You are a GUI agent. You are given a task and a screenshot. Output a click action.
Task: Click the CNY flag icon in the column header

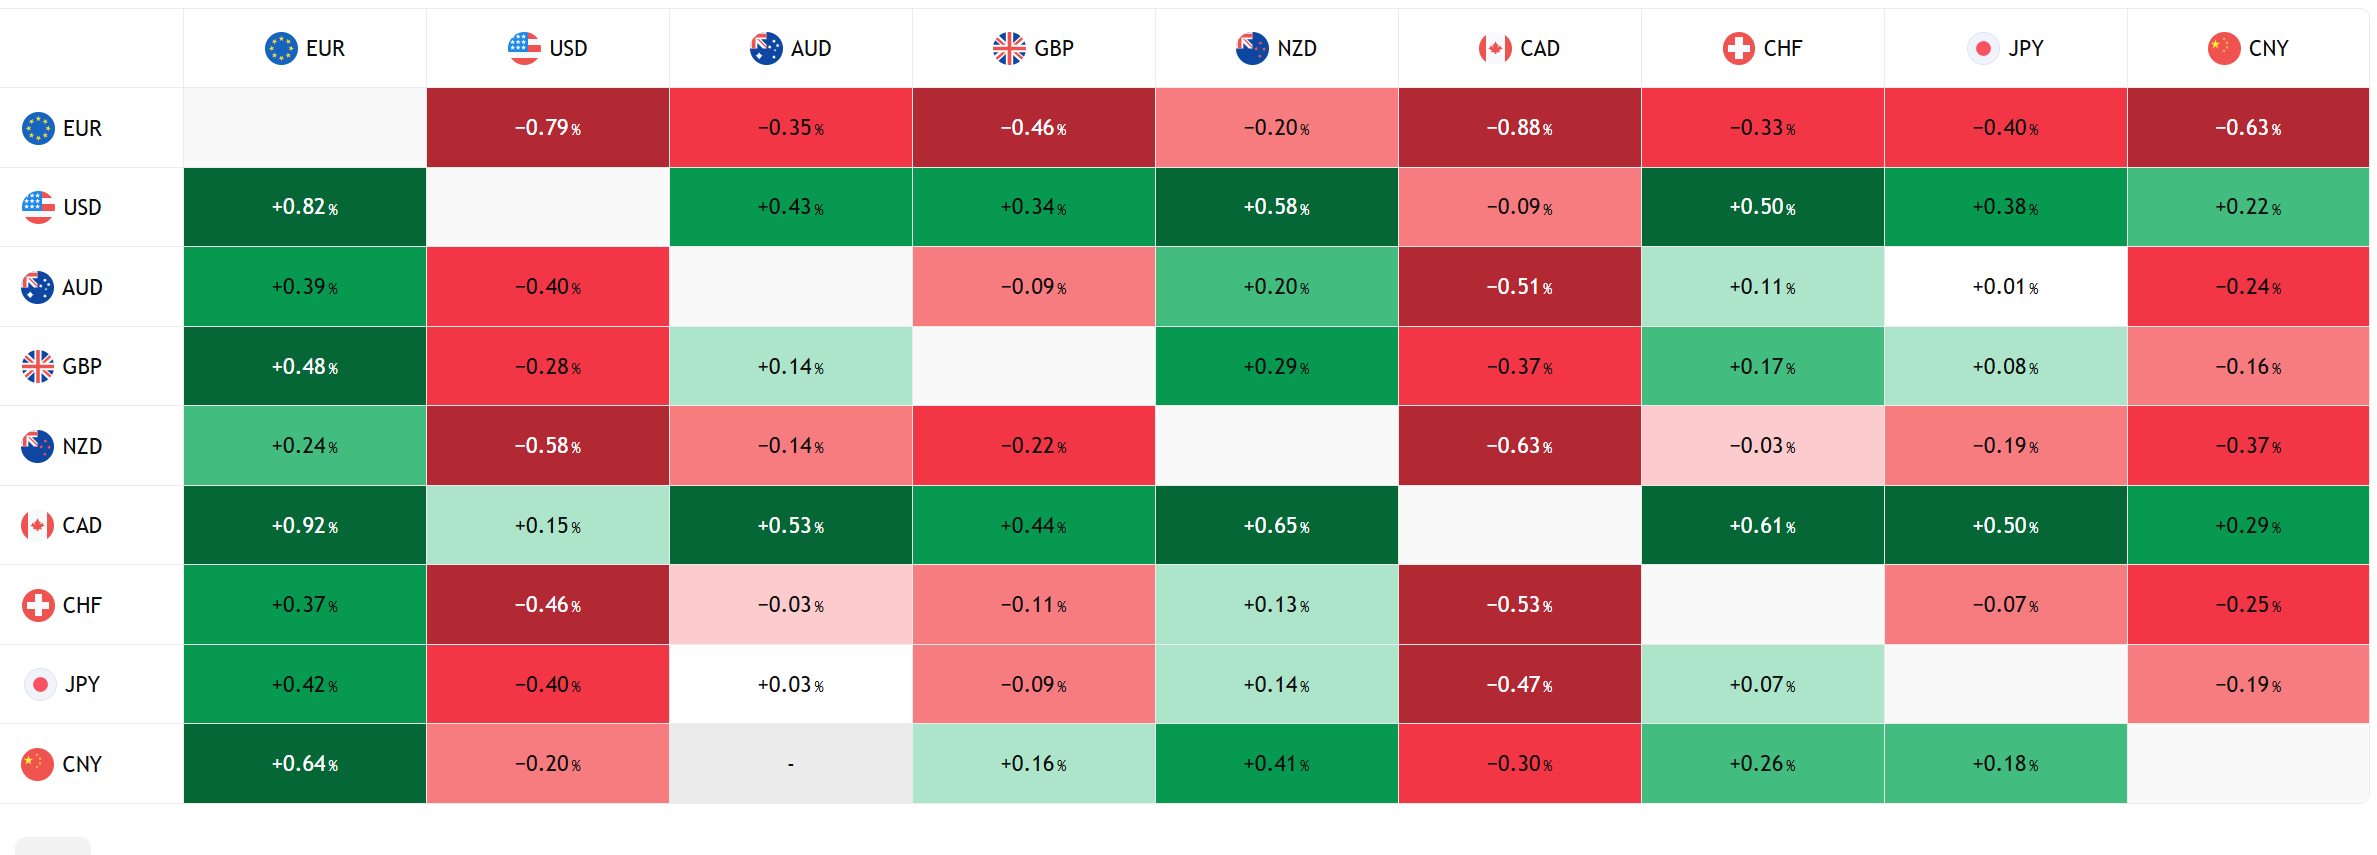(x=2223, y=48)
